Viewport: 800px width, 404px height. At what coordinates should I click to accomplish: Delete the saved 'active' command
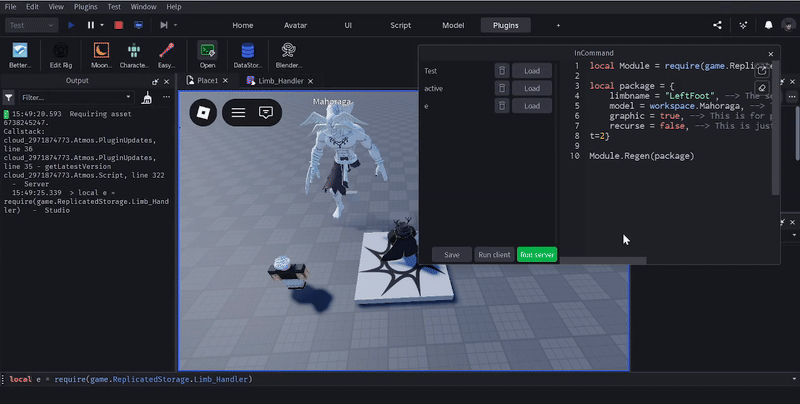click(x=502, y=88)
